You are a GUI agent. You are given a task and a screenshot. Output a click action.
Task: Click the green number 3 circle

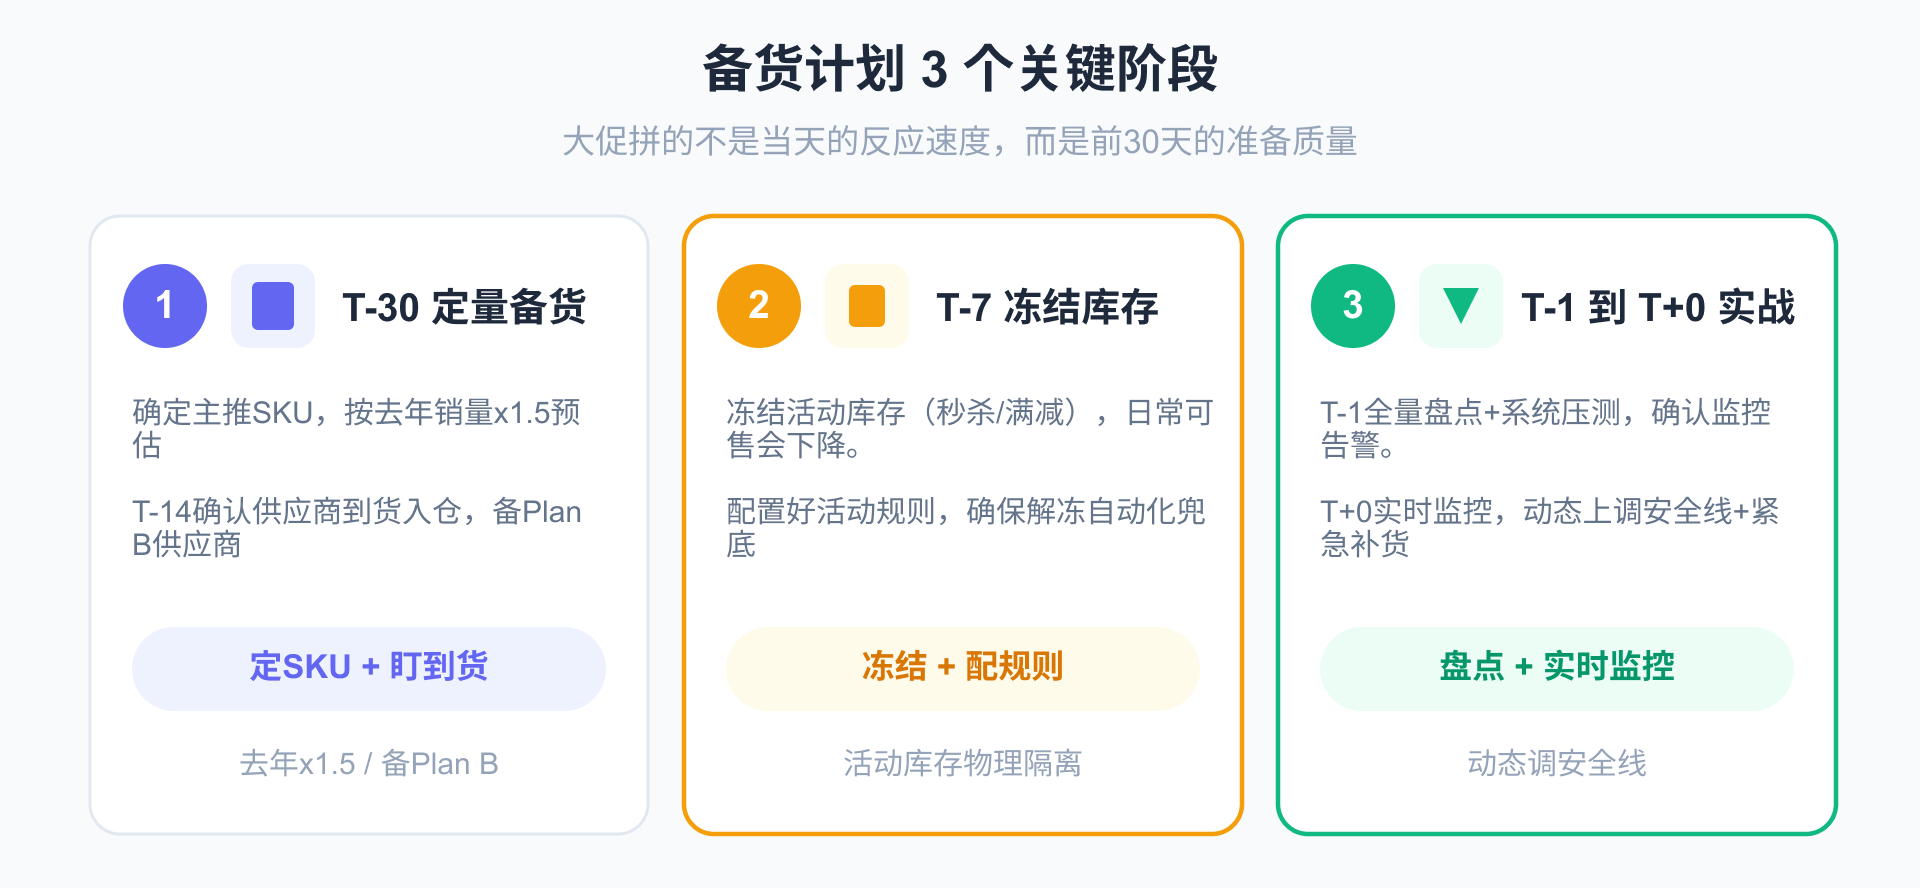pos(1353,306)
